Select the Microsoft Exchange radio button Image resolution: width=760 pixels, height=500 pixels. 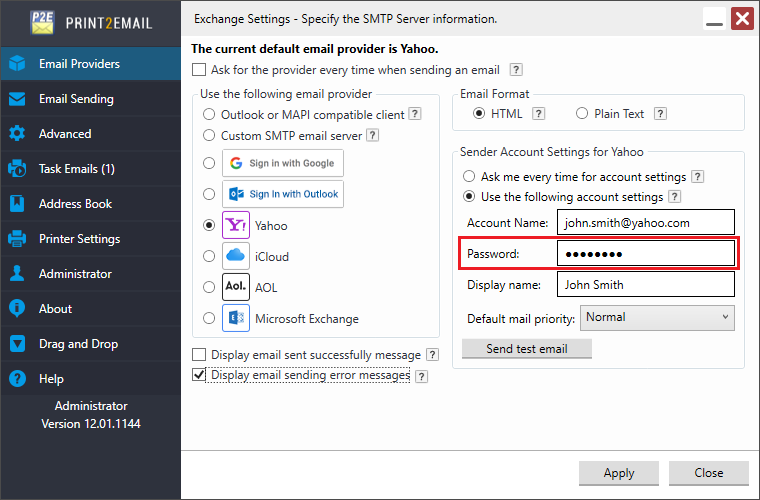[209, 318]
